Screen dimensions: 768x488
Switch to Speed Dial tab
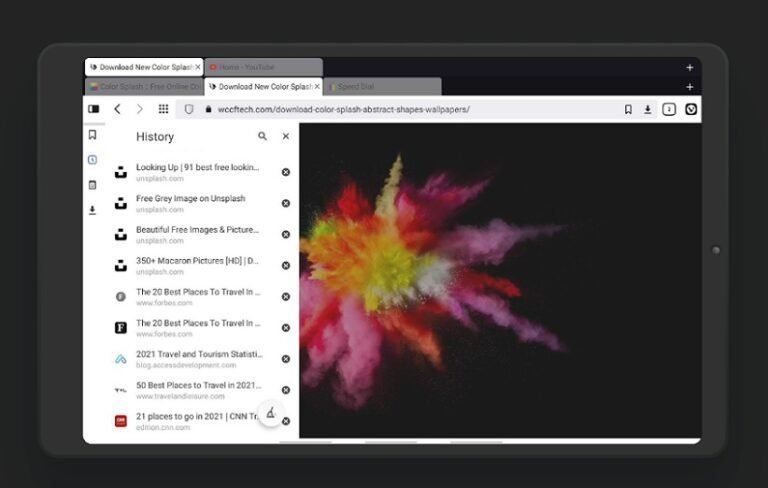pyautogui.click(x=382, y=87)
